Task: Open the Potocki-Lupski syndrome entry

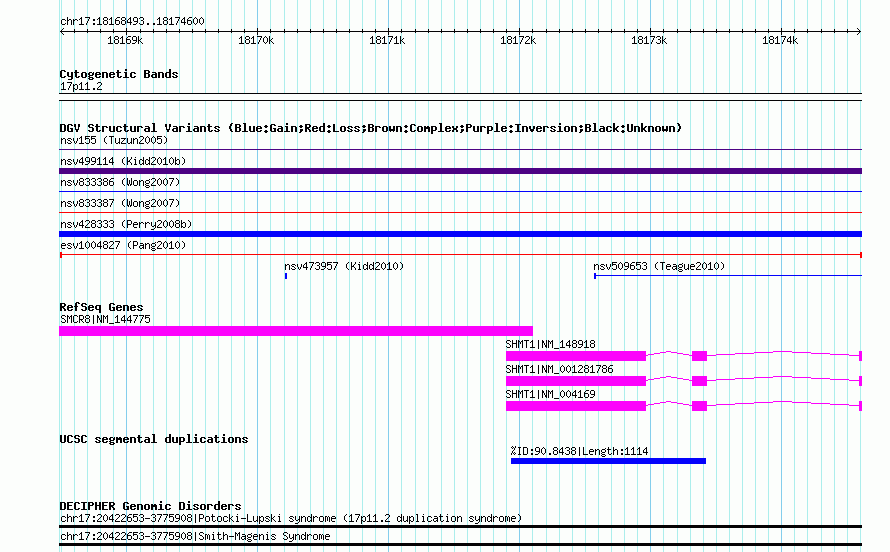Action: [x=291, y=519]
